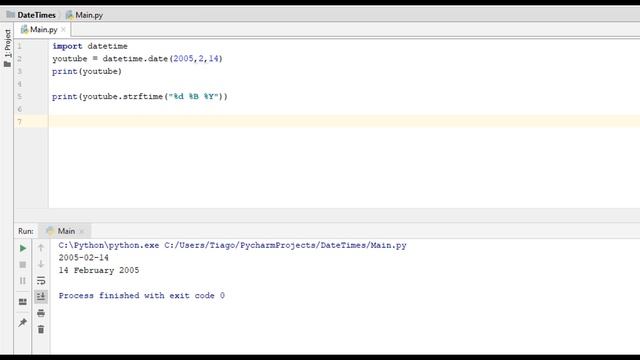The height and width of the screenshot is (360, 640).
Task: Click the stop process icon
Action: (x=23, y=264)
